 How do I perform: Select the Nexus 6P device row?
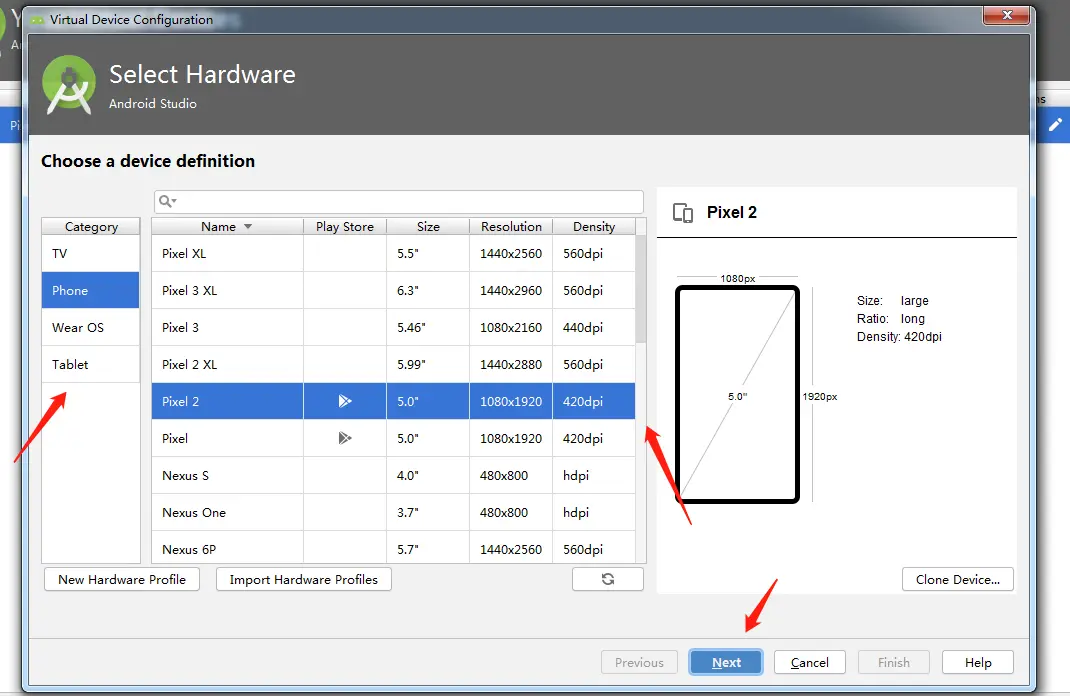(x=394, y=548)
